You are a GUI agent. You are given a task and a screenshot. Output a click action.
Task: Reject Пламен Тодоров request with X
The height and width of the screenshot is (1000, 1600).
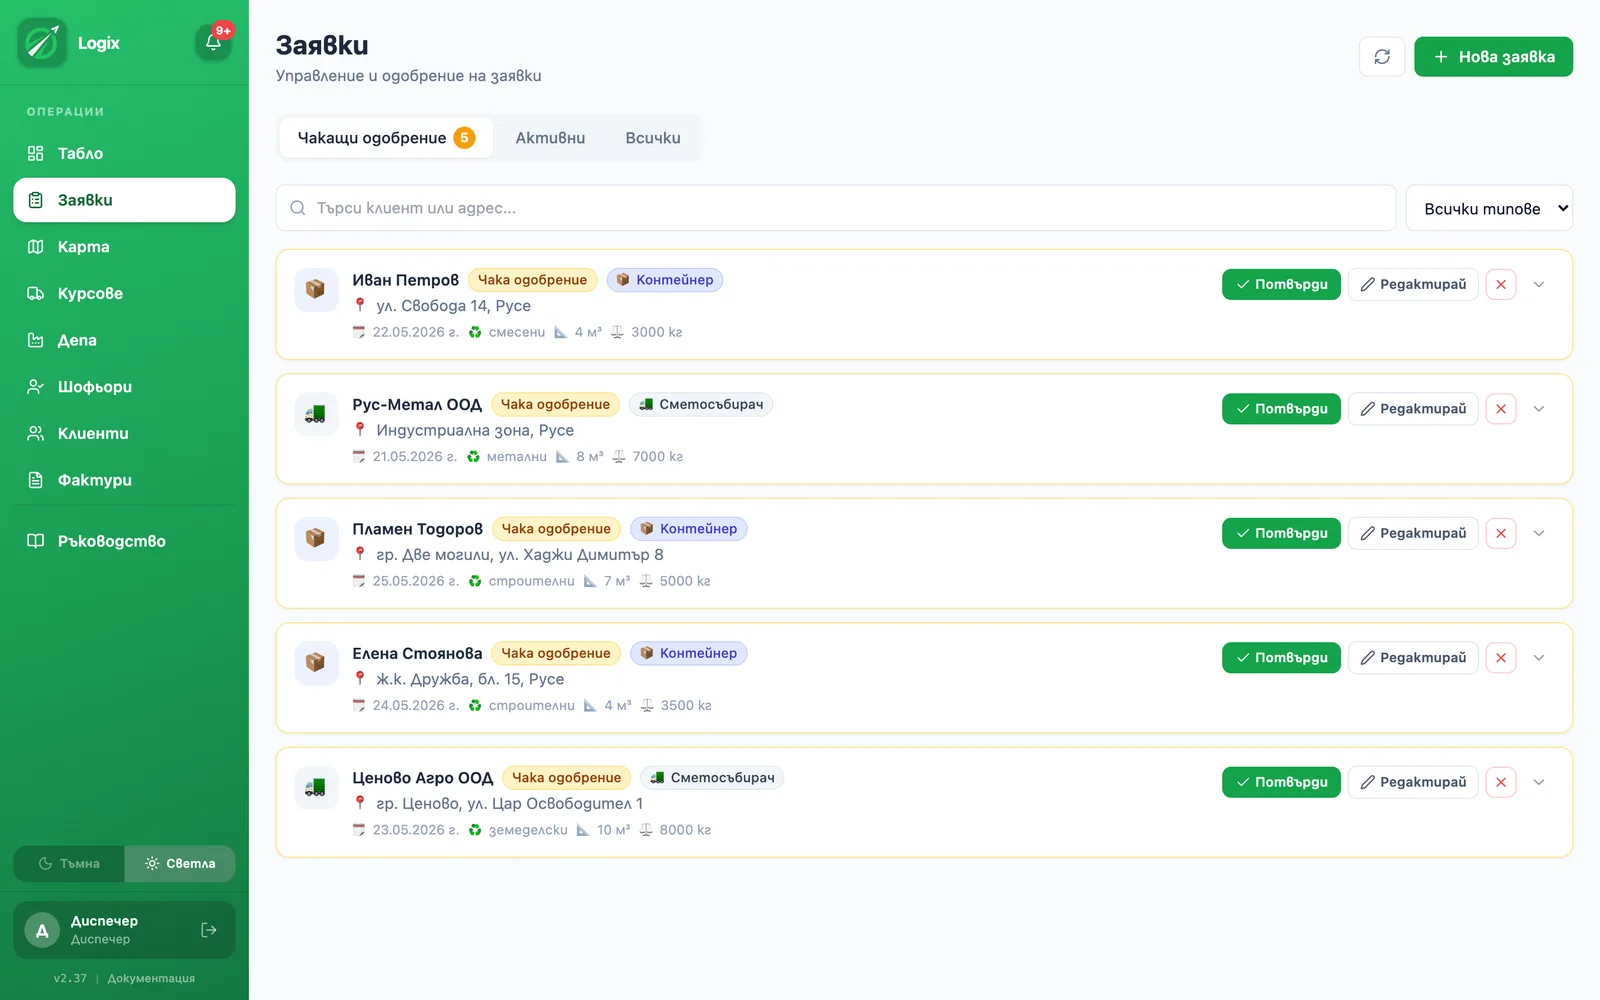click(1501, 533)
